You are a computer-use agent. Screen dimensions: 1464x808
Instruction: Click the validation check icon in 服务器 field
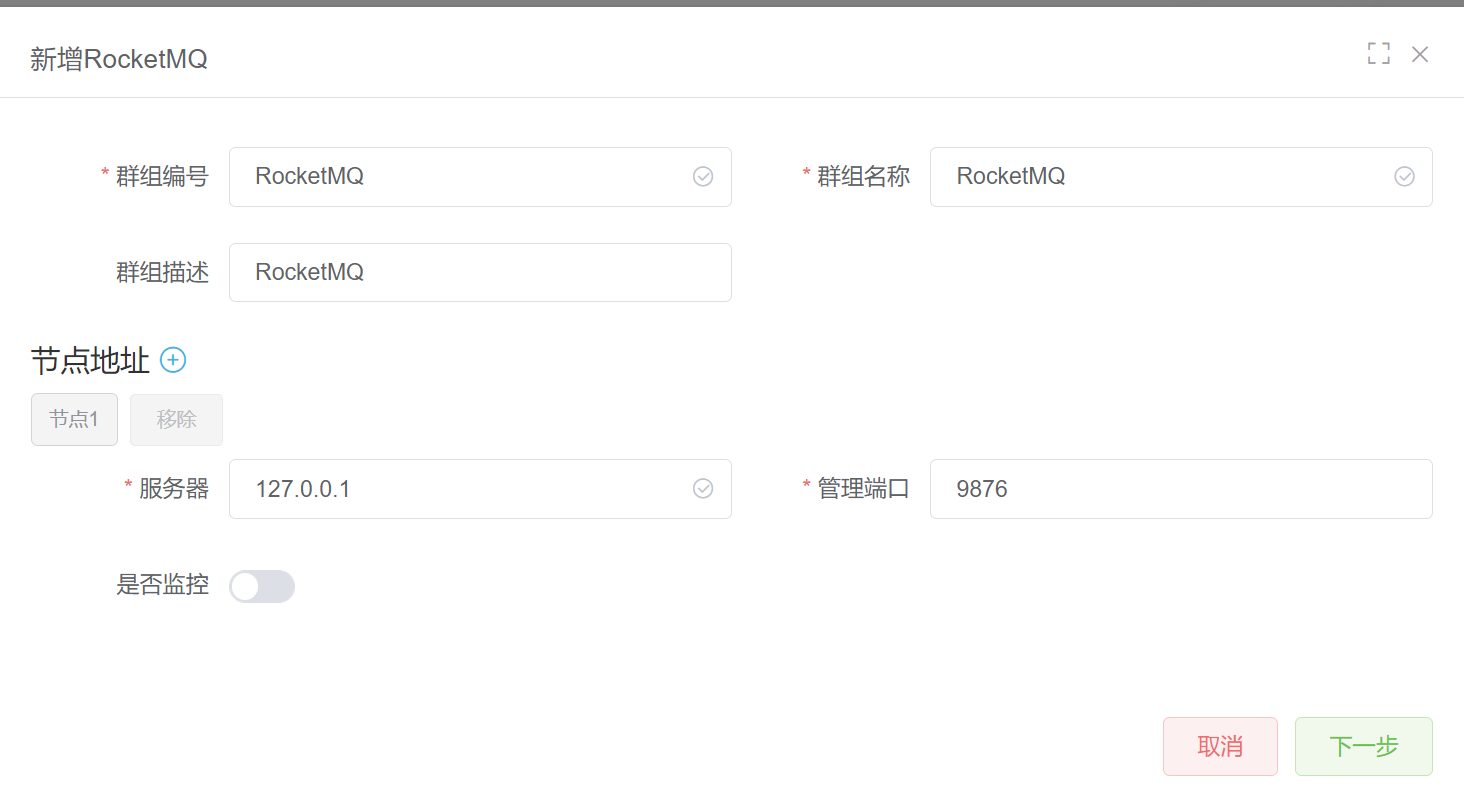(x=703, y=489)
